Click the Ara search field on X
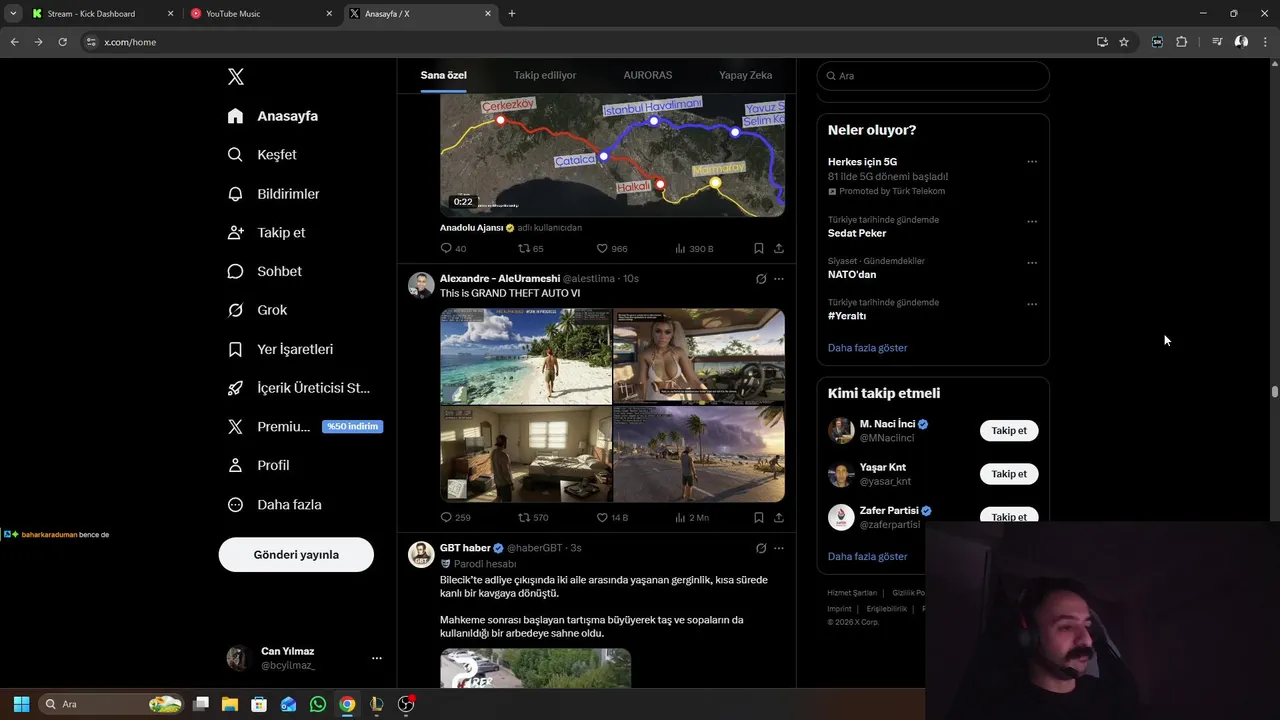Image resolution: width=1280 pixels, height=720 pixels. tap(933, 76)
